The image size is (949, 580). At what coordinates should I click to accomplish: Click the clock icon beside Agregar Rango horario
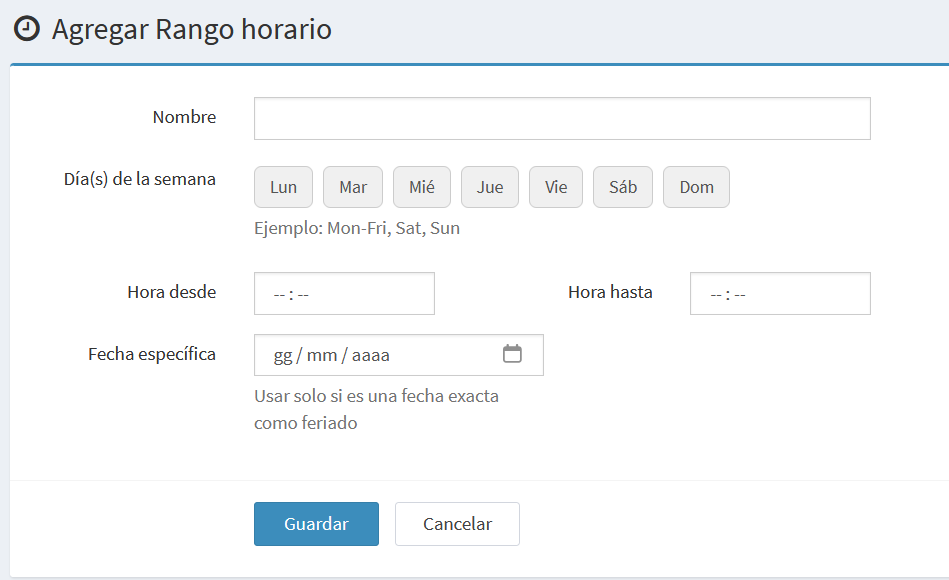coord(27,28)
